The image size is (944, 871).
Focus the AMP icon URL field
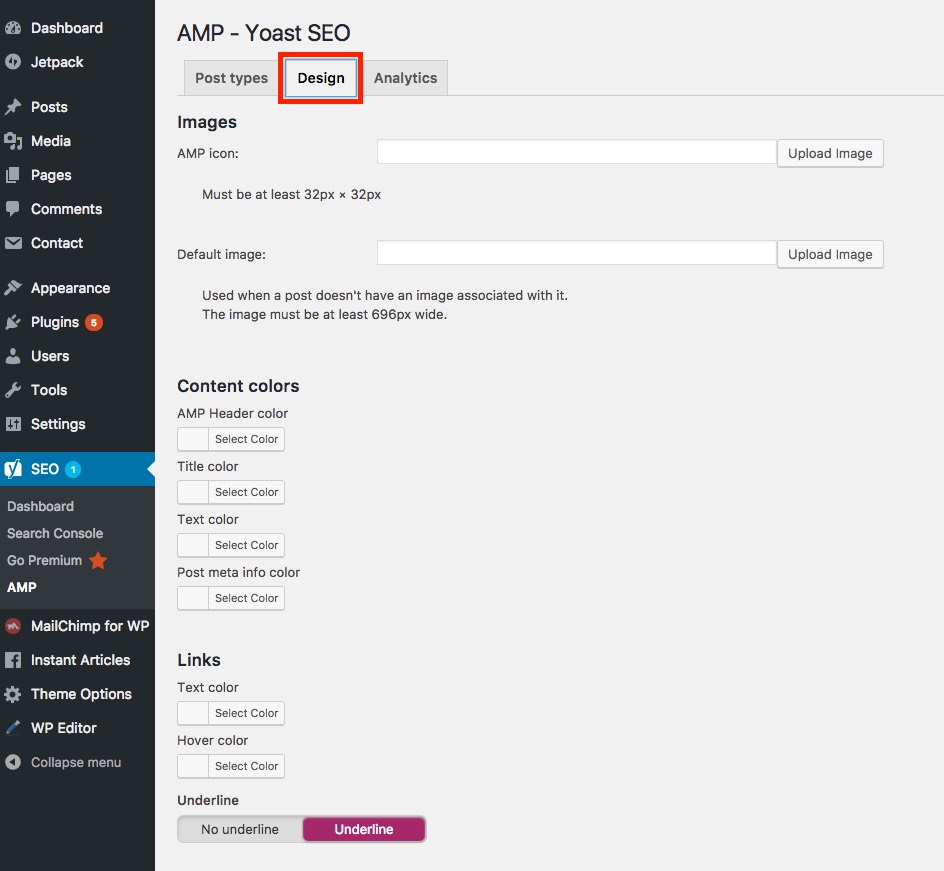577,152
